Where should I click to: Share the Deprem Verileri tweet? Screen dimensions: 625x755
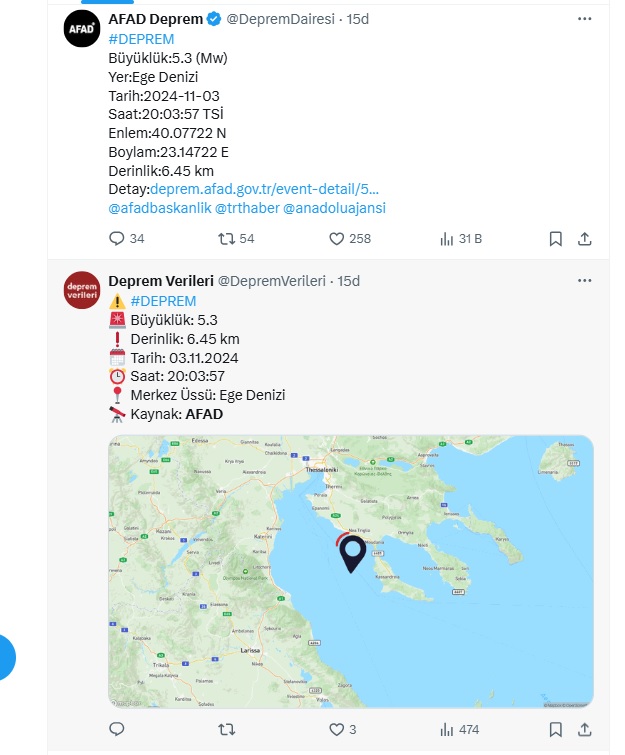[586, 729]
